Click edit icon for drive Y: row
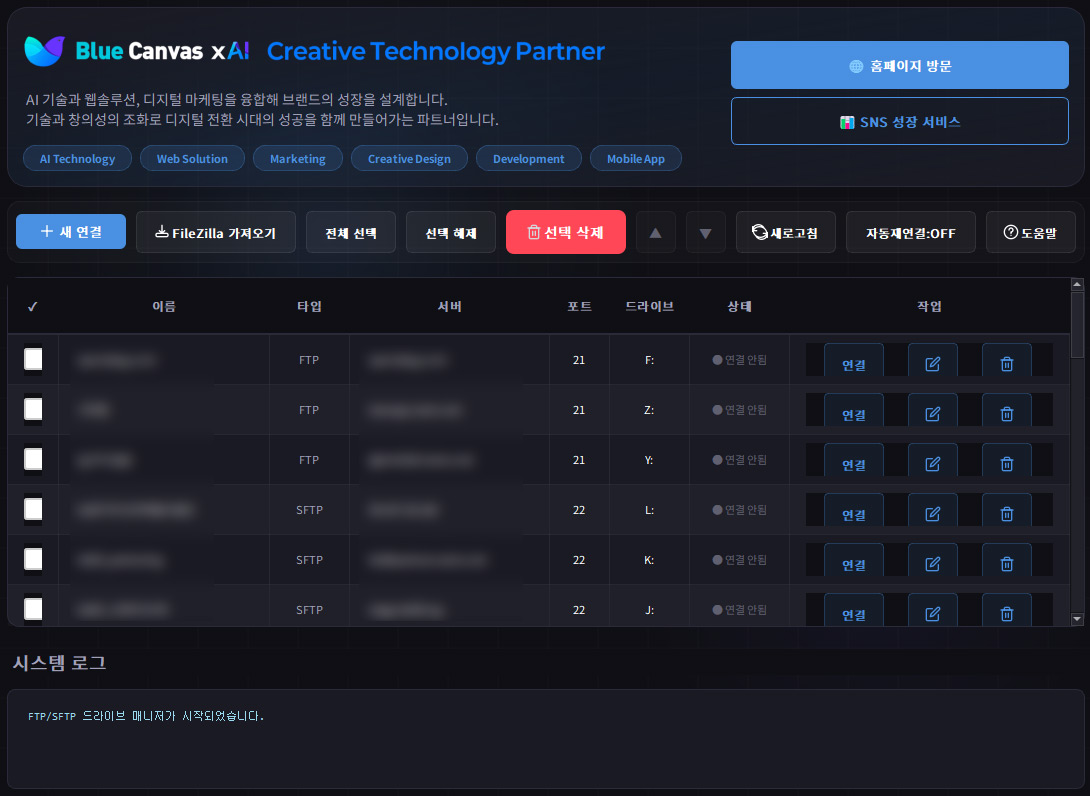 932,463
